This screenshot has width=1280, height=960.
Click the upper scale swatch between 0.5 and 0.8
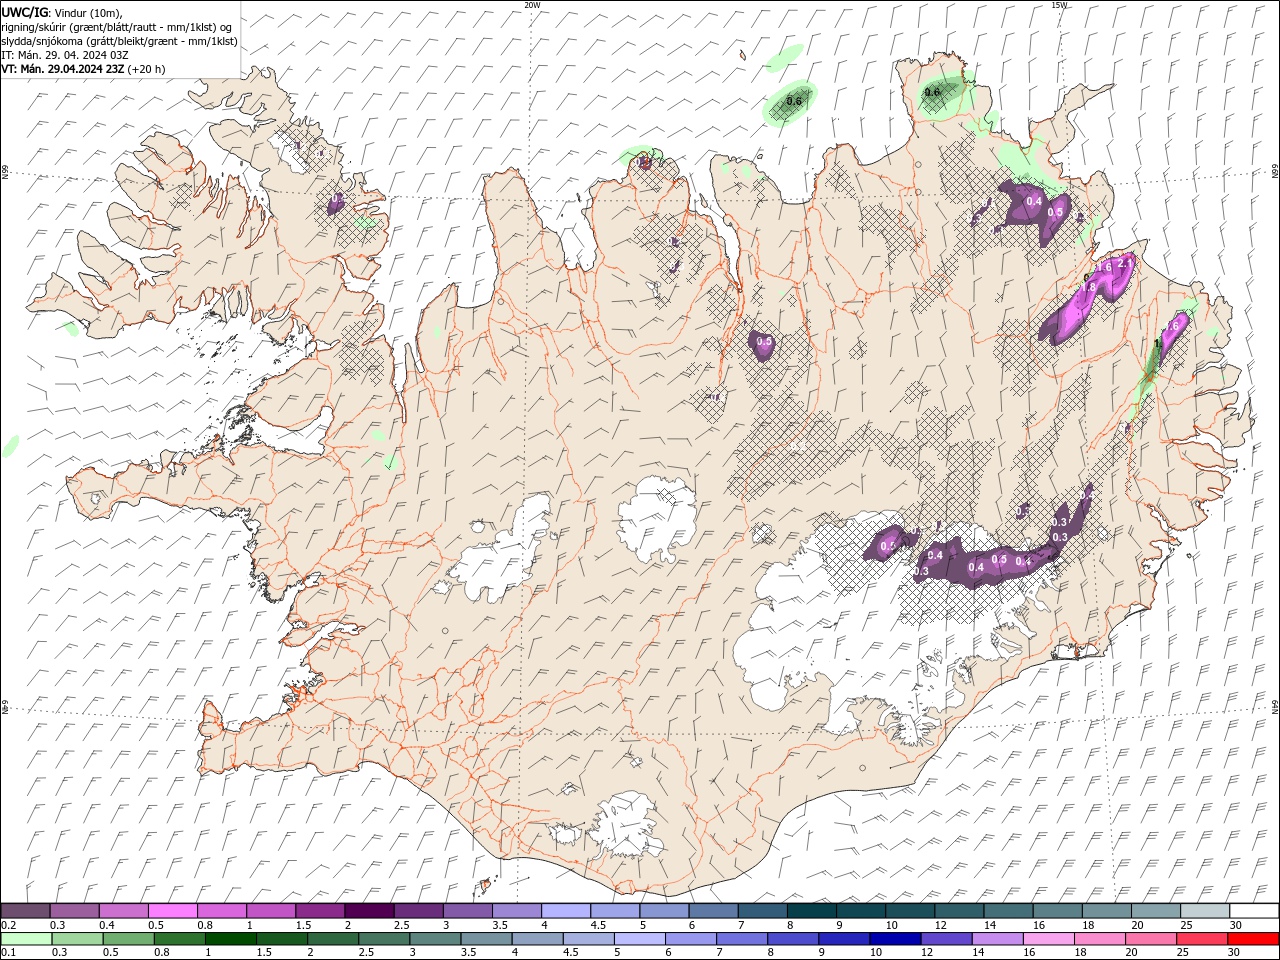pos(172,911)
